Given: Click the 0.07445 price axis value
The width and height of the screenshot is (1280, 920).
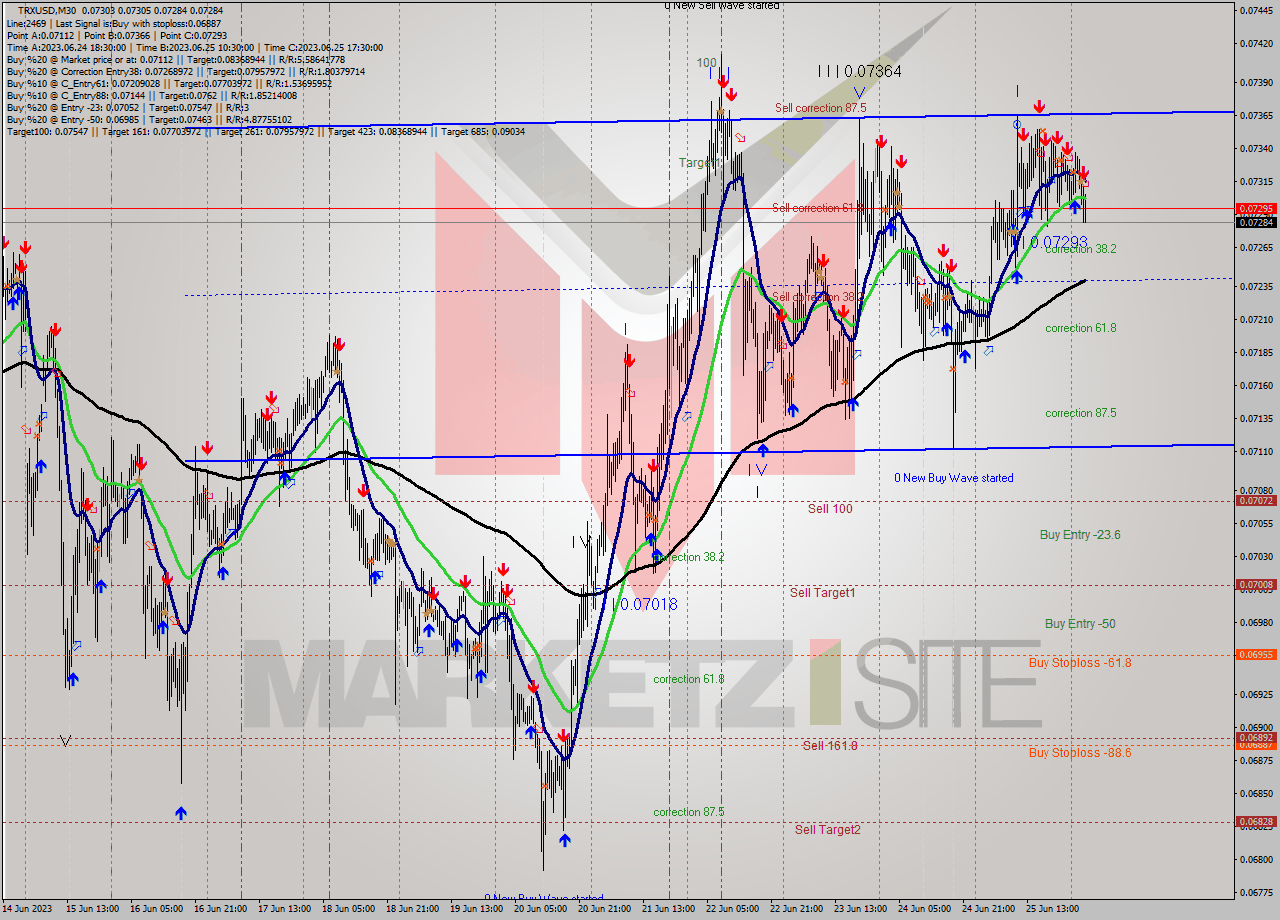Looking at the screenshot, I should [1256, 10].
